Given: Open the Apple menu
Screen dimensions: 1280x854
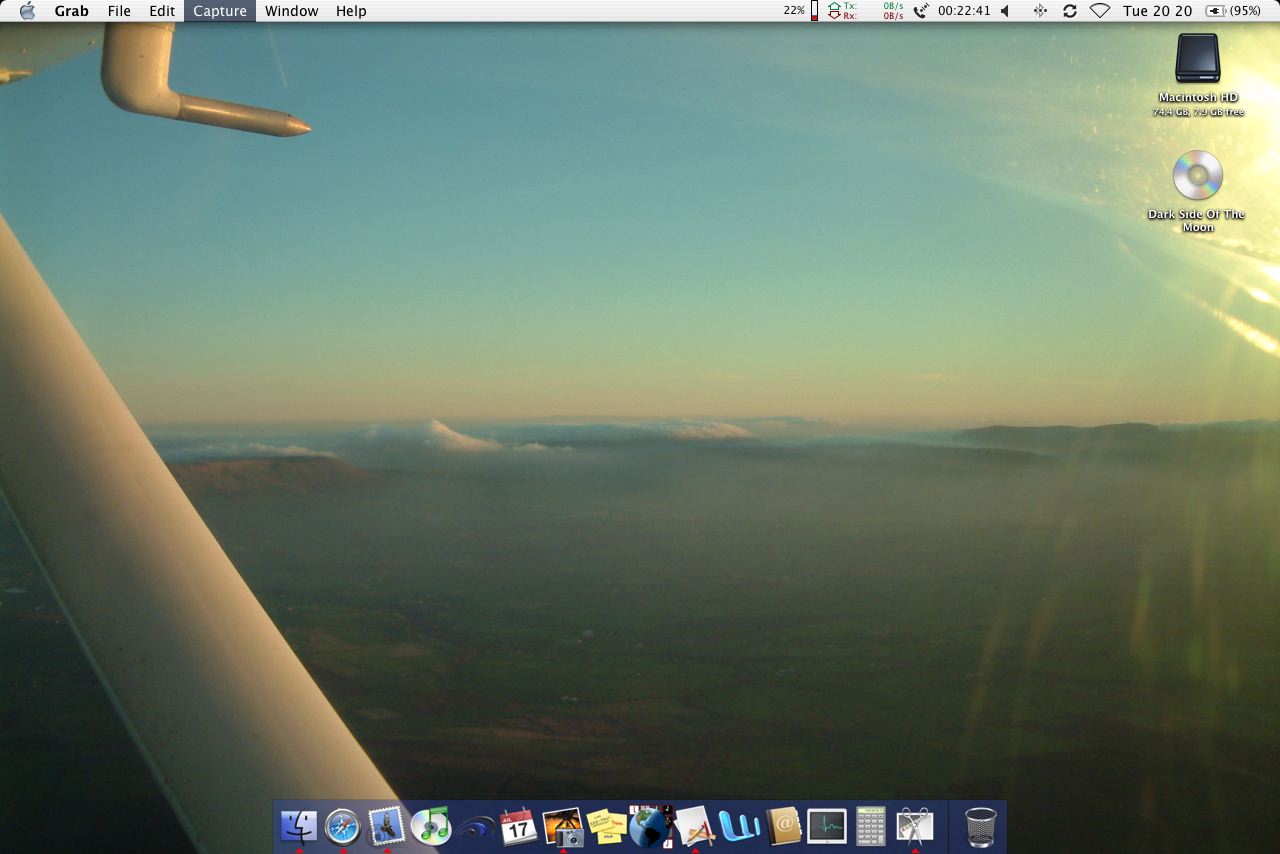Looking at the screenshot, I should click(x=27, y=11).
